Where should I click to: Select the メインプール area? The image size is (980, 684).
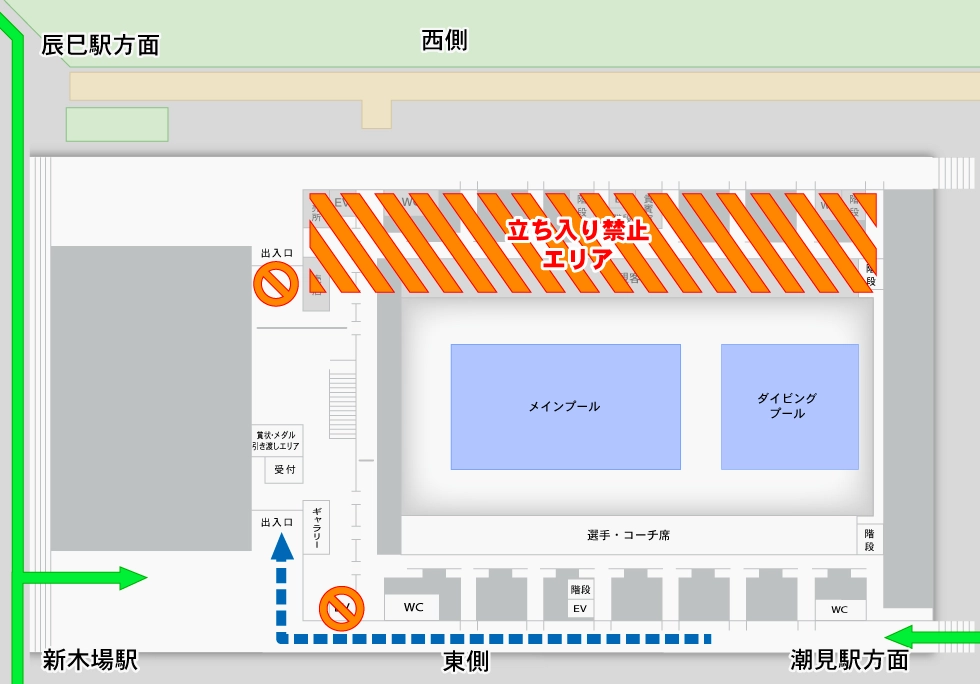pos(565,407)
